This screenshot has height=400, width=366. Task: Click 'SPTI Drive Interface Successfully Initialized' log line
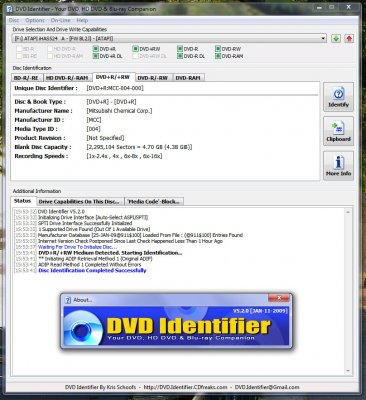point(85,223)
